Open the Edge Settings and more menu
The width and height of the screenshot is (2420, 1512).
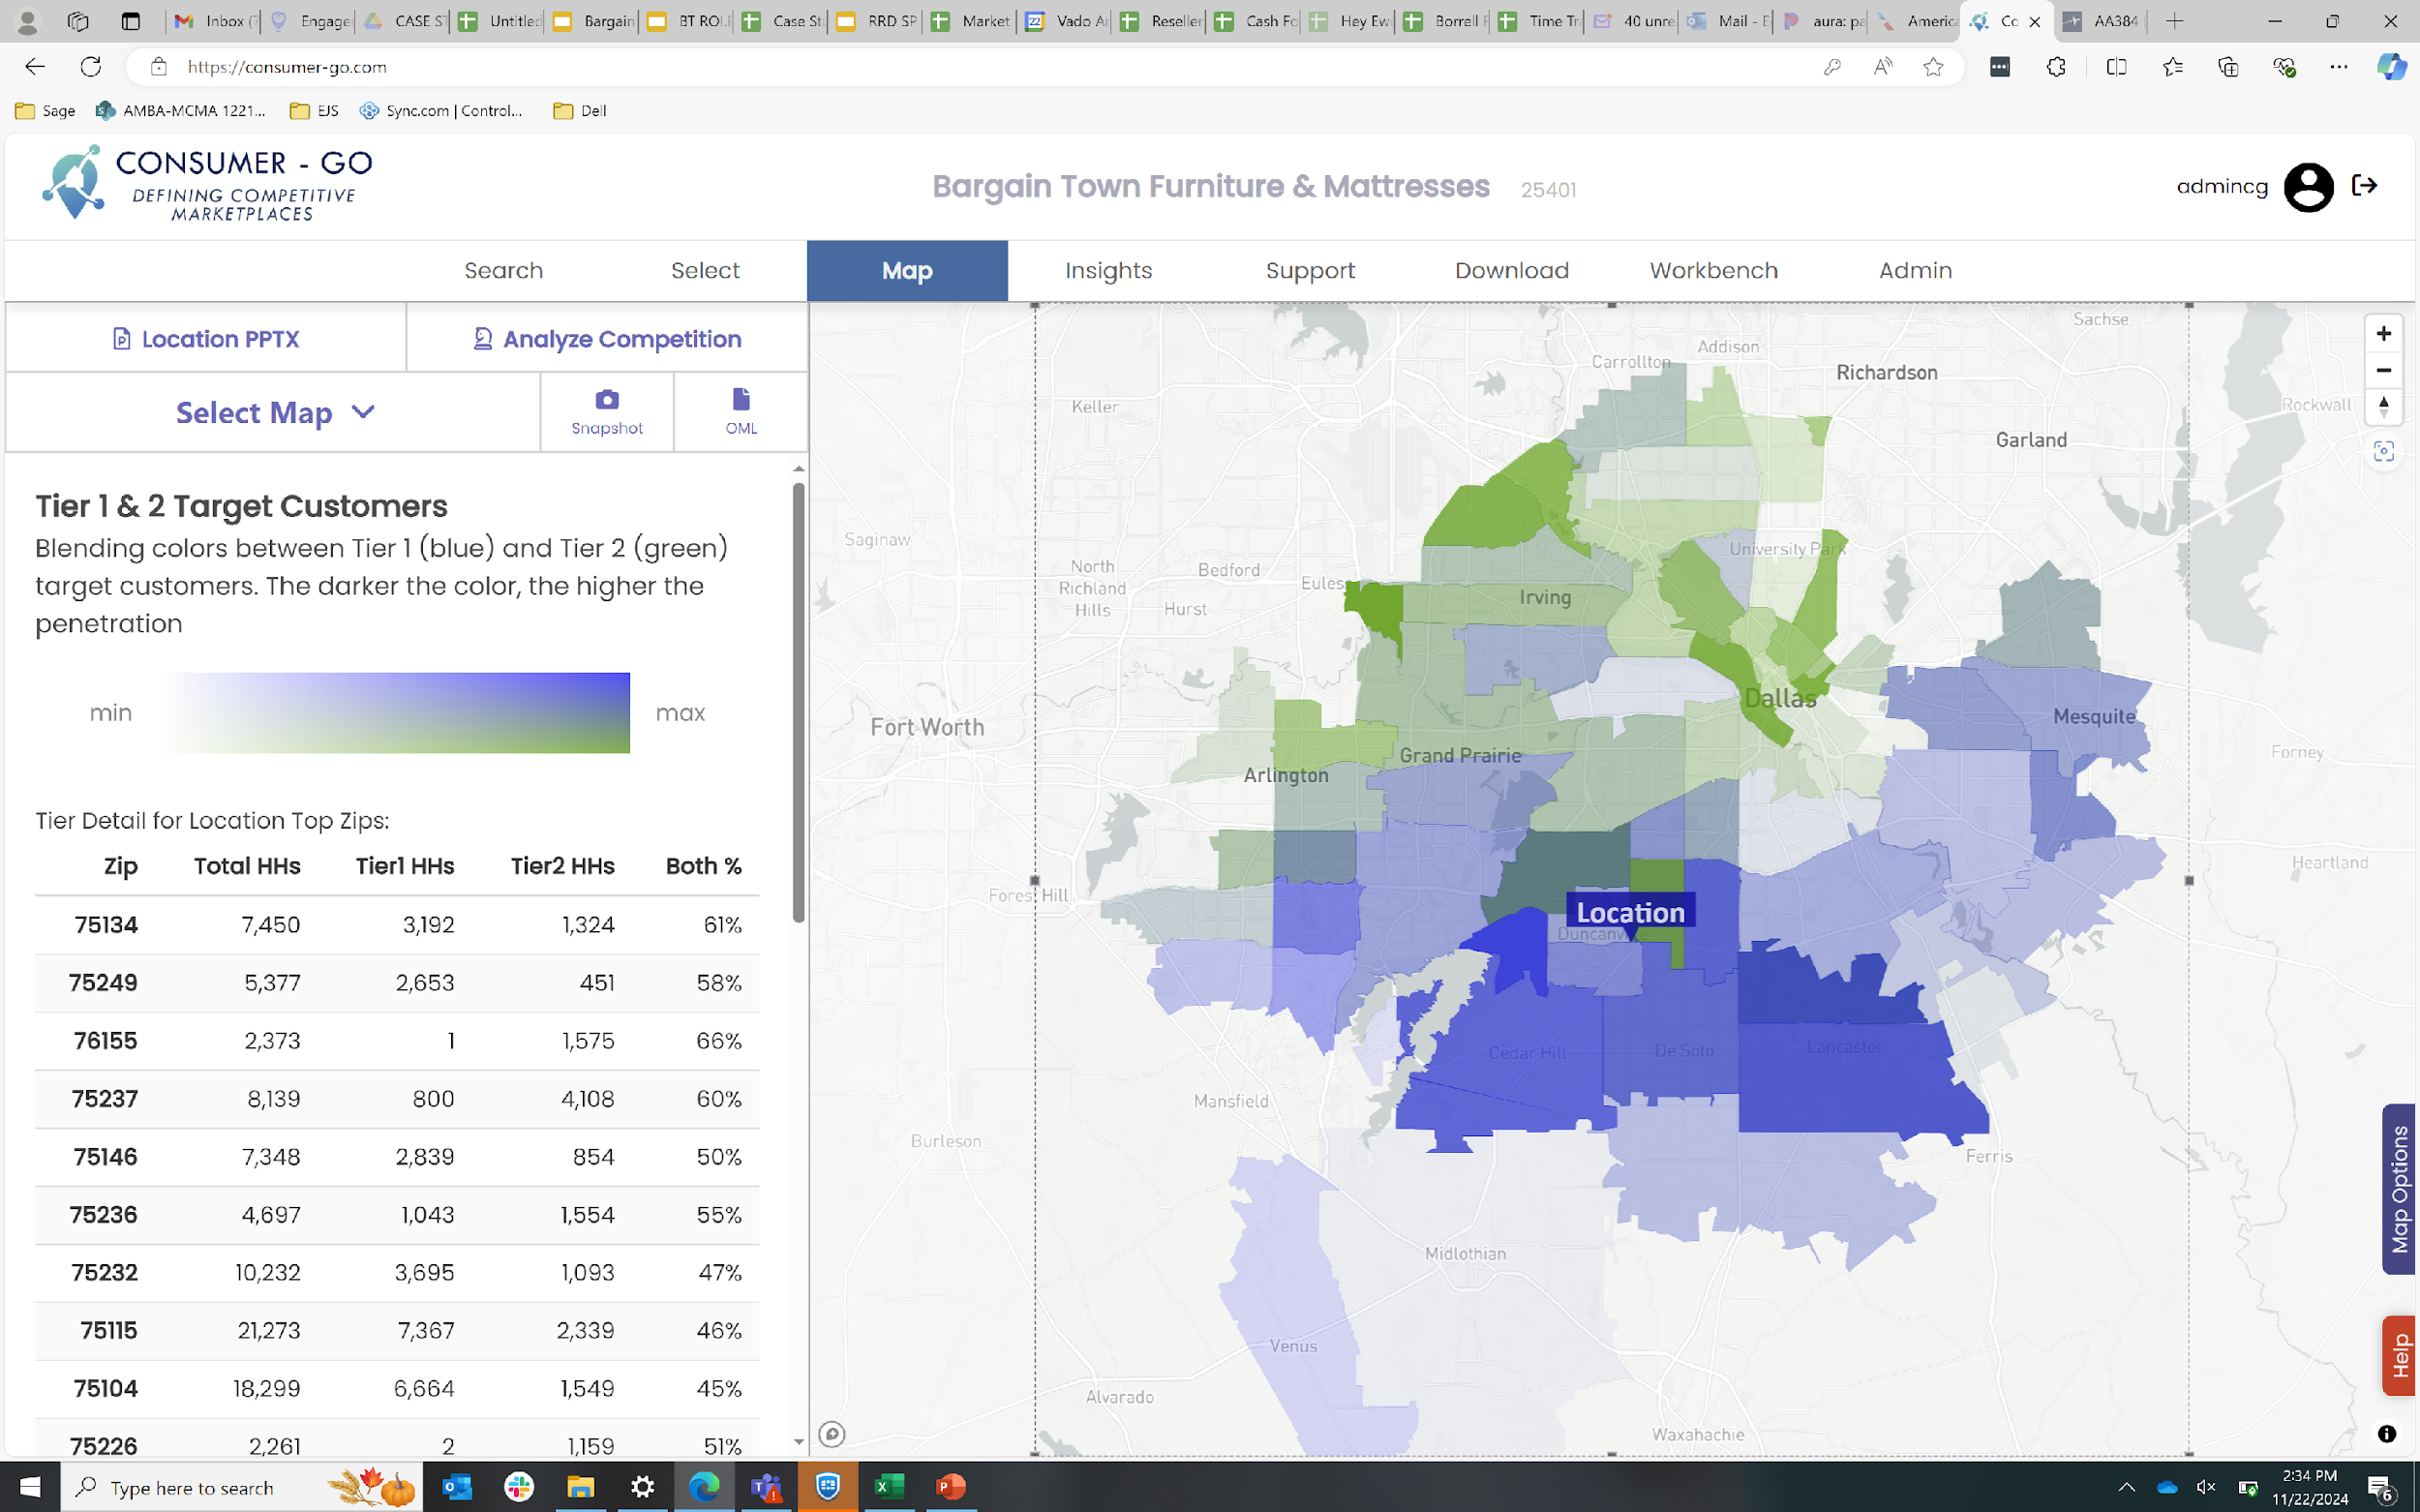point(2339,67)
